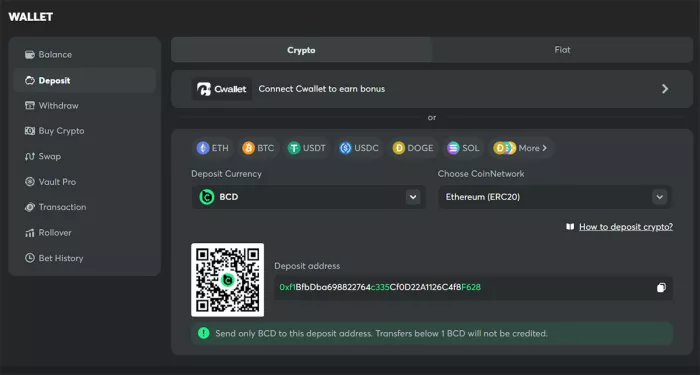Open Withdraw section in sidebar
Screen dimensions: 700x375
click(85, 106)
